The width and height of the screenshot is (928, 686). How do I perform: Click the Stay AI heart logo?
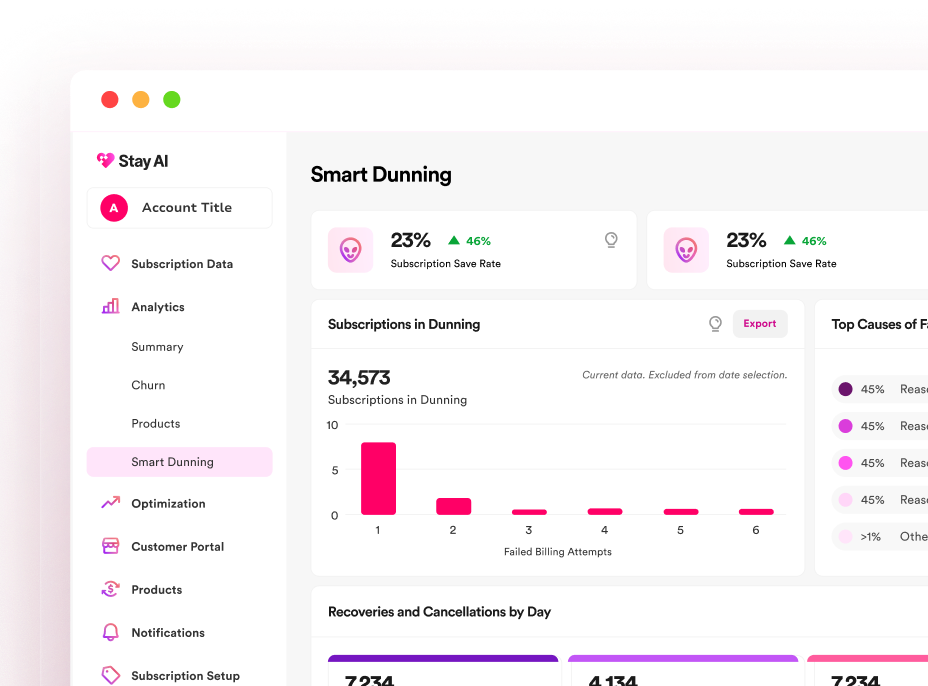[x=105, y=160]
